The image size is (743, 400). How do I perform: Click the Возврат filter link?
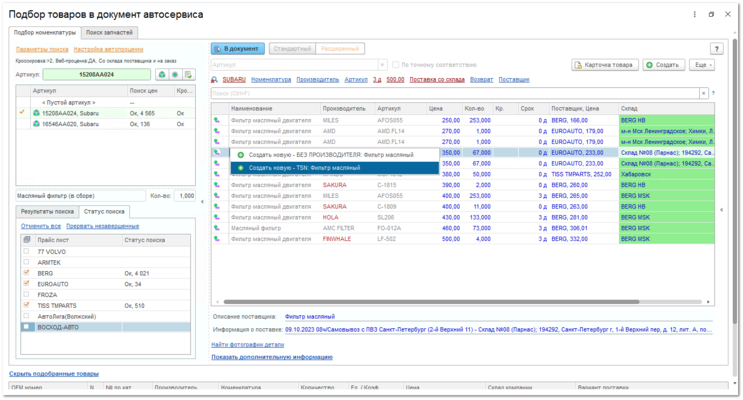coord(481,80)
